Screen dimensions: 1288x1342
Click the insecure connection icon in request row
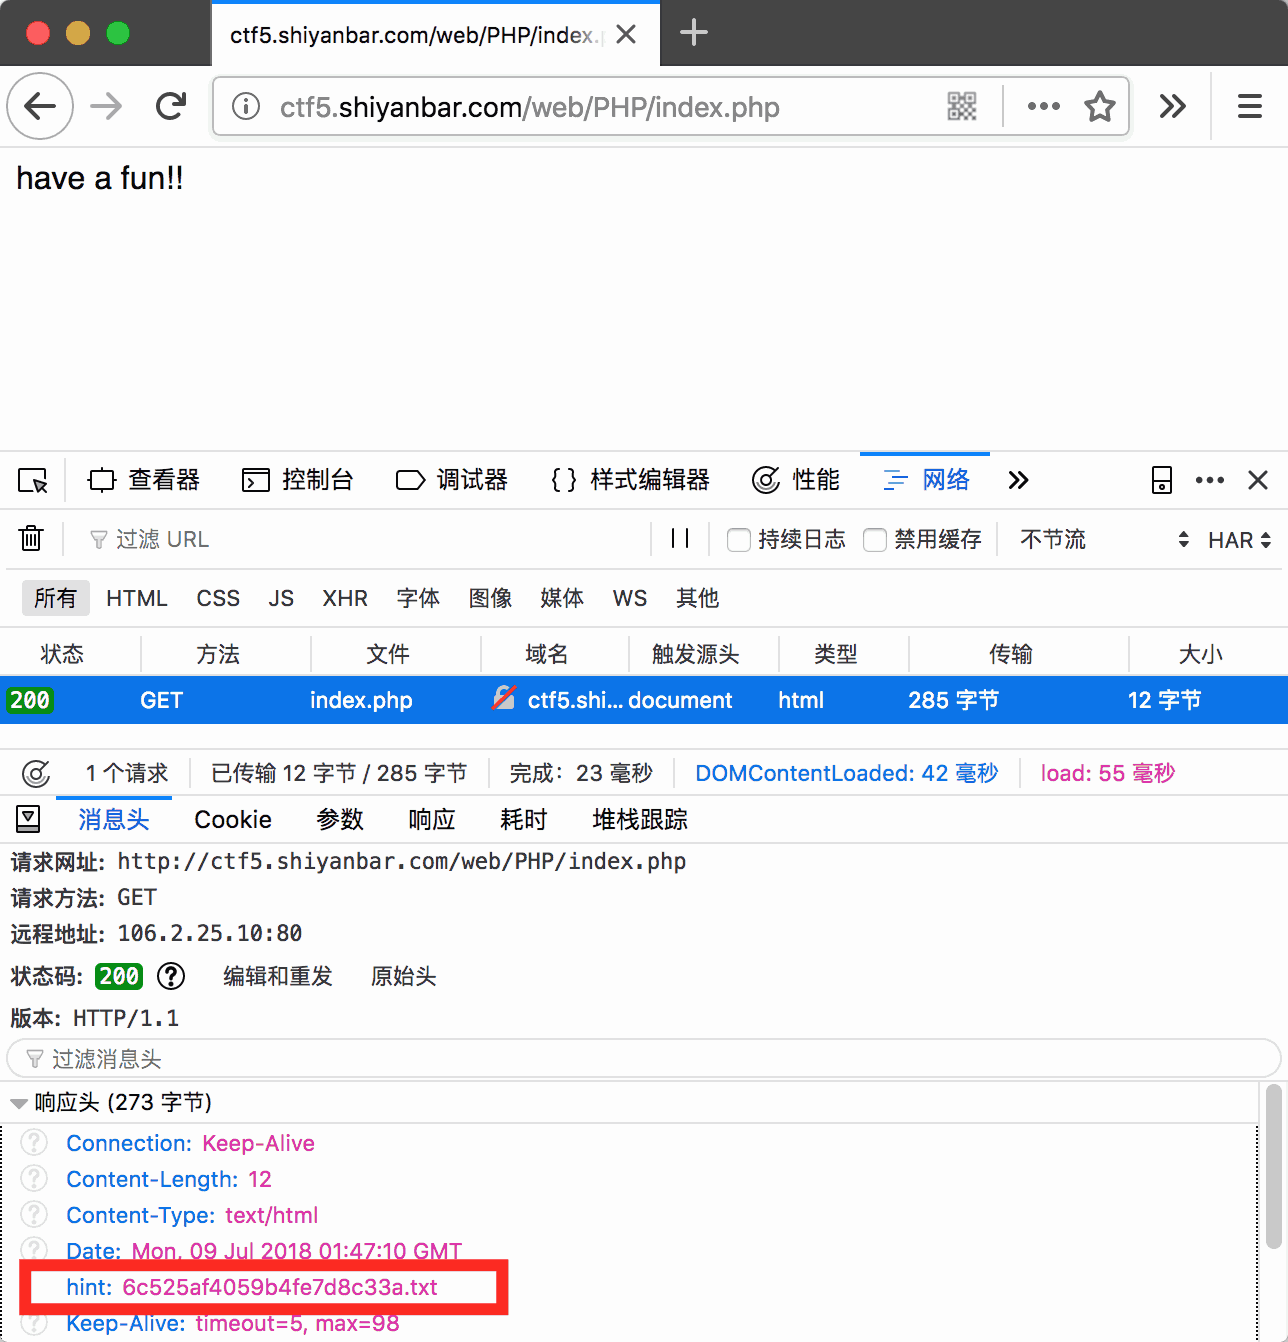(503, 698)
